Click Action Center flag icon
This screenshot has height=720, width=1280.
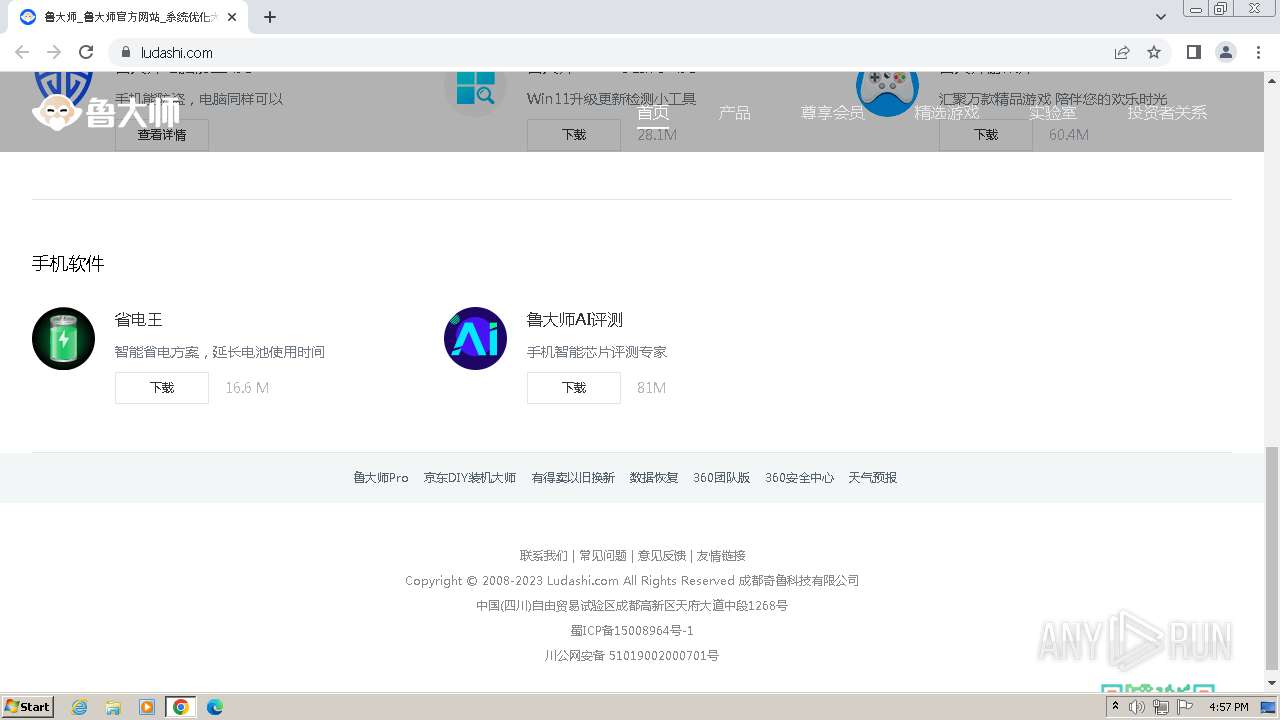[x=1184, y=707]
